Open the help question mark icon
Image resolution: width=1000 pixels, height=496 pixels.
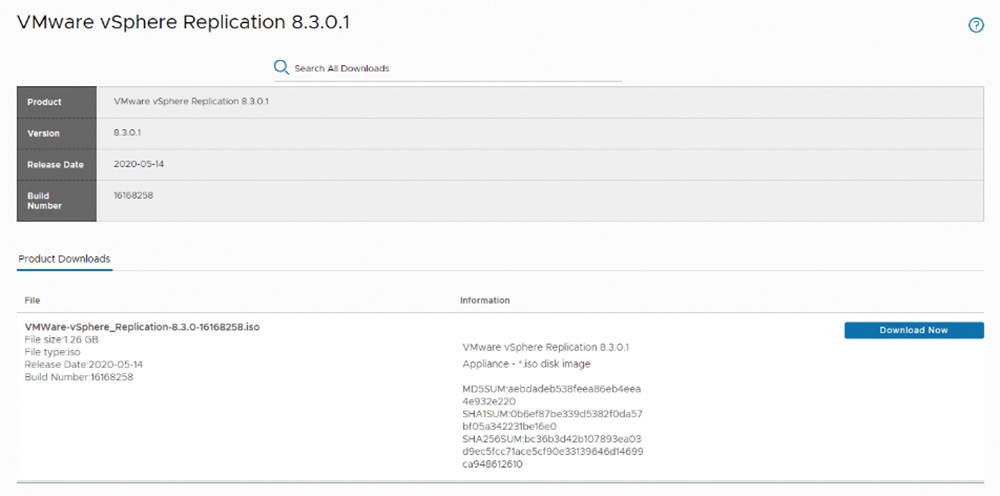tap(976, 26)
